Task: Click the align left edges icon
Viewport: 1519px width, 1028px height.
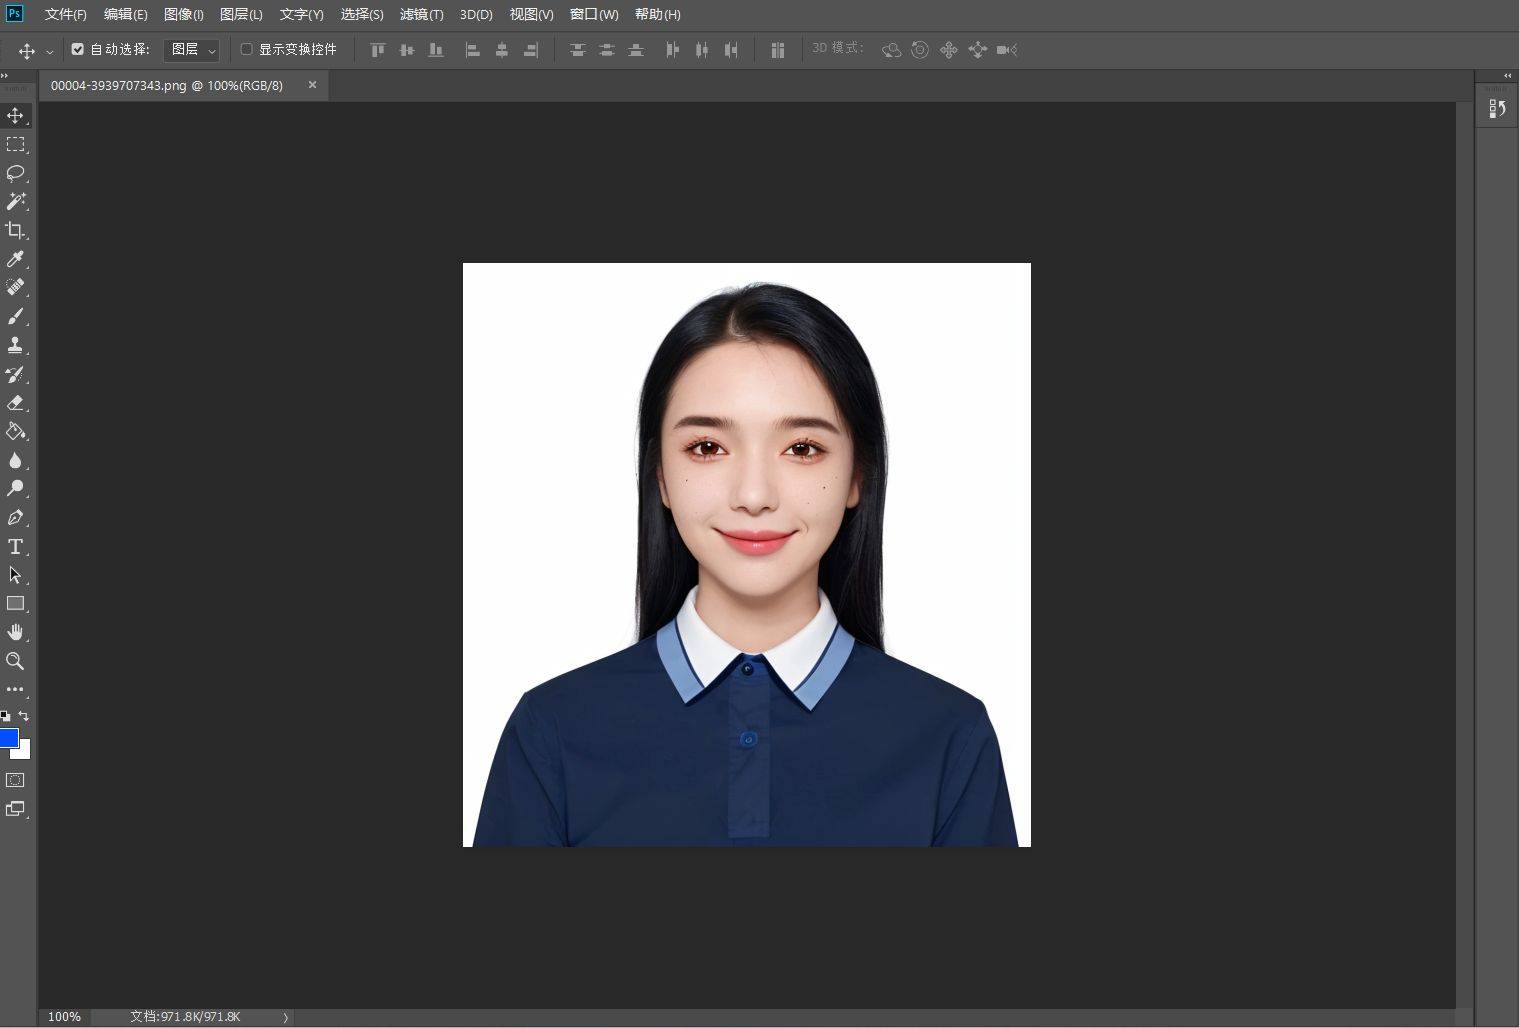Action: [x=473, y=49]
